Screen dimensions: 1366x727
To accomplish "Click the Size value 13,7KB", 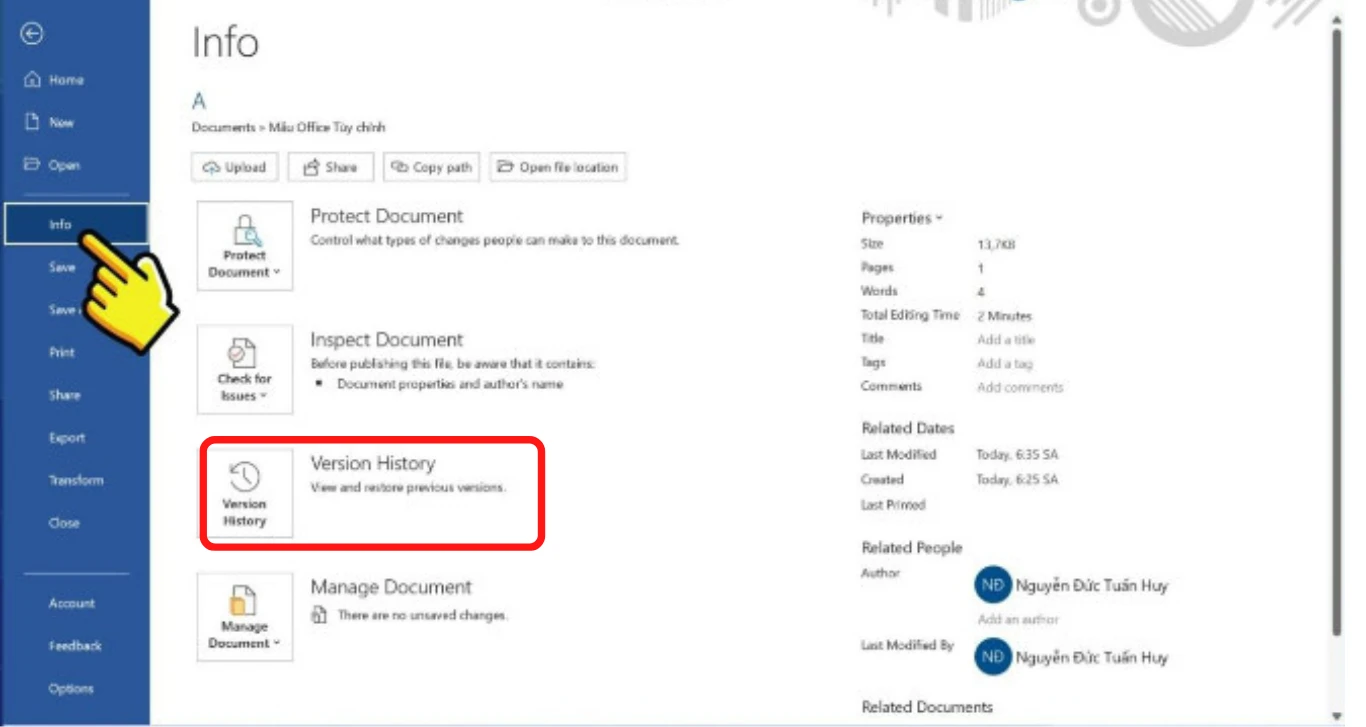I will point(996,244).
